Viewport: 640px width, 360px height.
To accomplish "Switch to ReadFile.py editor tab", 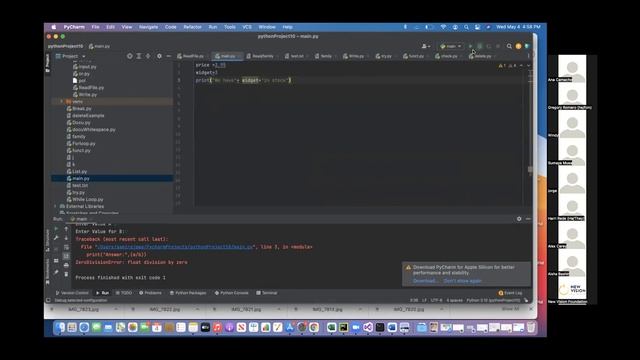I will pos(191,56).
